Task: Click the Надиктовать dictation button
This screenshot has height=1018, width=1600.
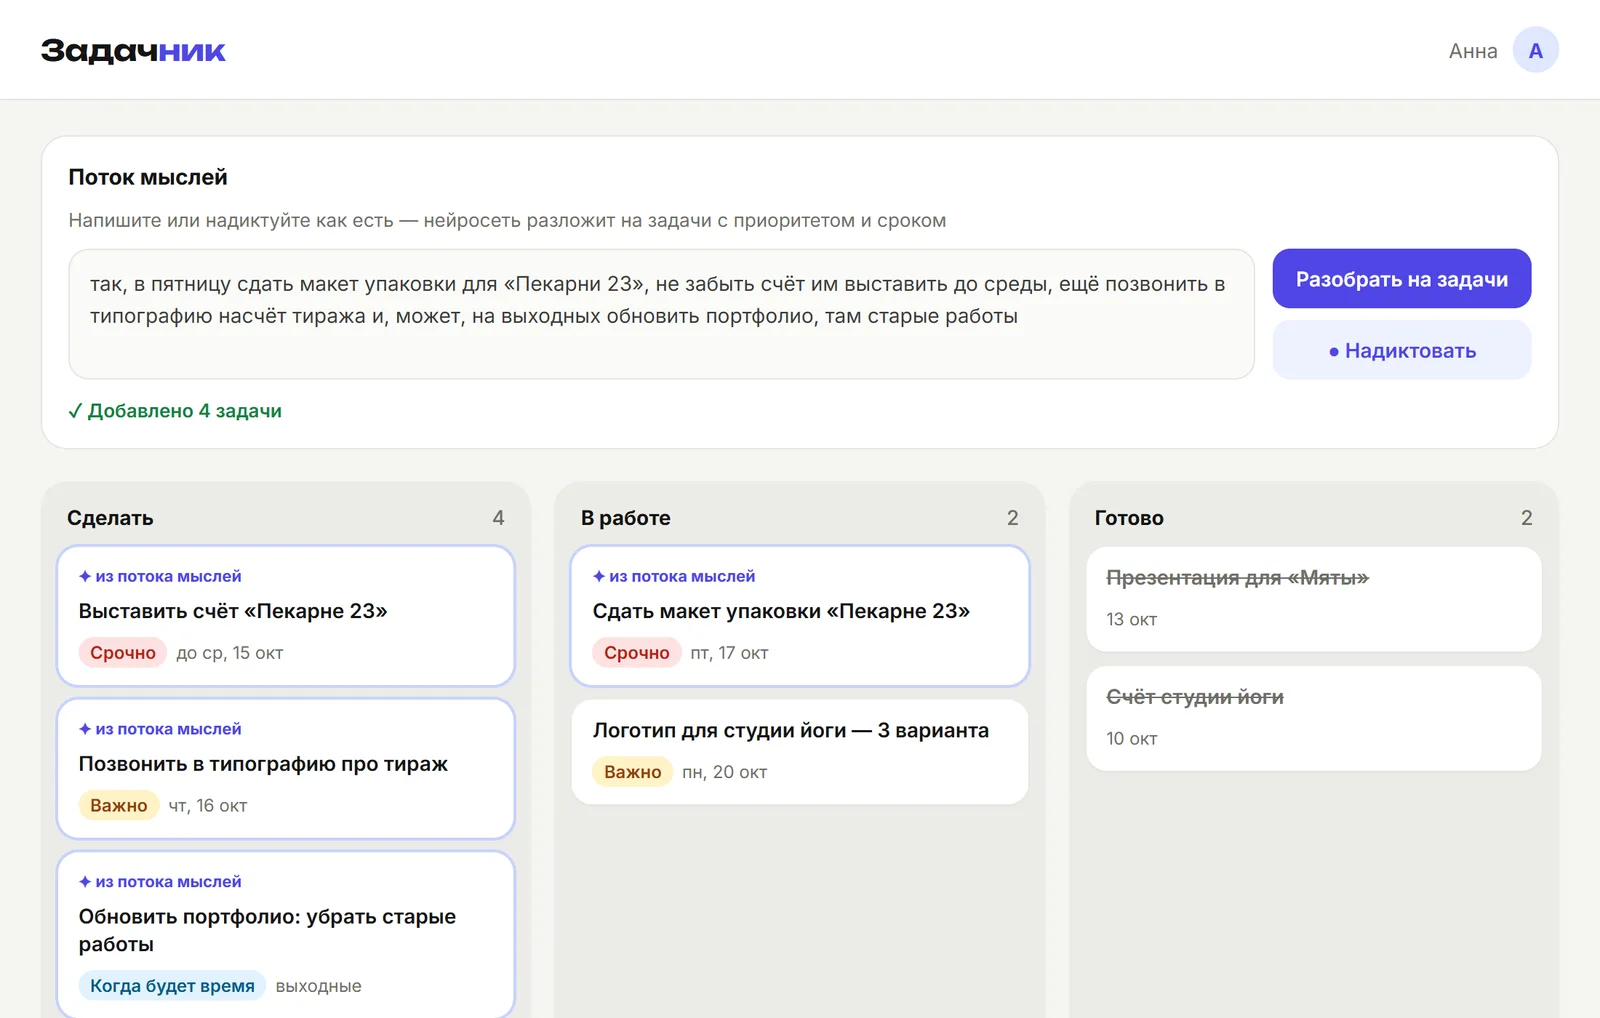Action: point(1401,350)
